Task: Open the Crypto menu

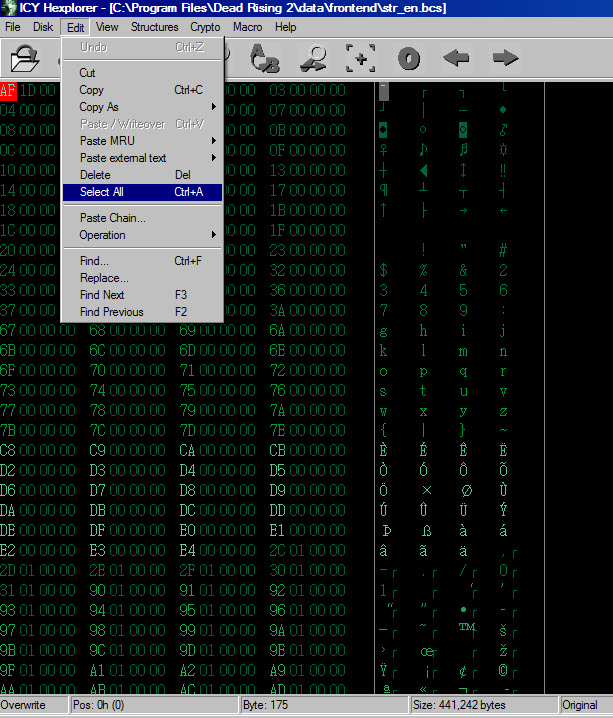Action: pyautogui.click(x=205, y=27)
